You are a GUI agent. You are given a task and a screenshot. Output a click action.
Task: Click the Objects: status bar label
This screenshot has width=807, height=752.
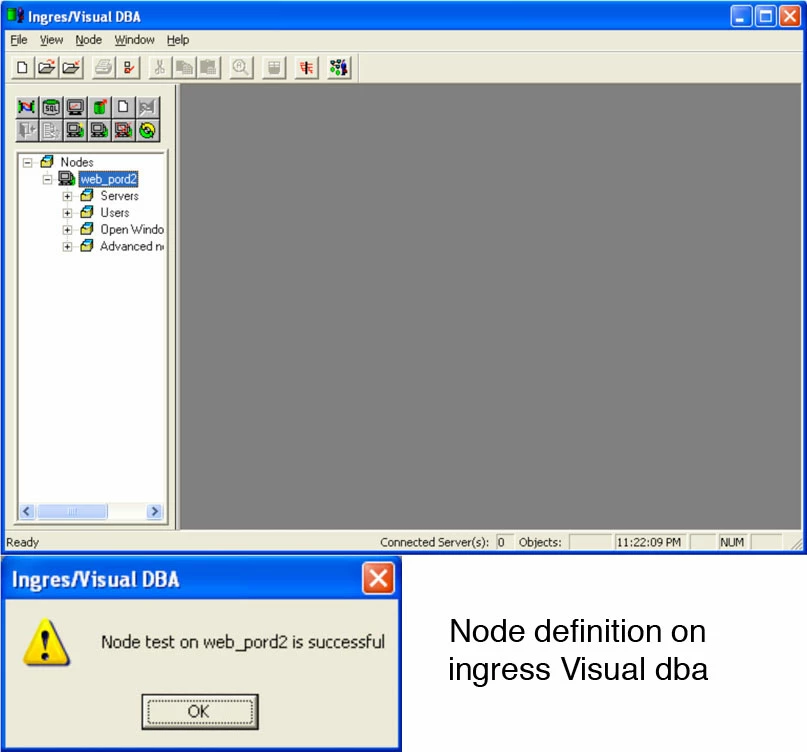click(x=540, y=543)
